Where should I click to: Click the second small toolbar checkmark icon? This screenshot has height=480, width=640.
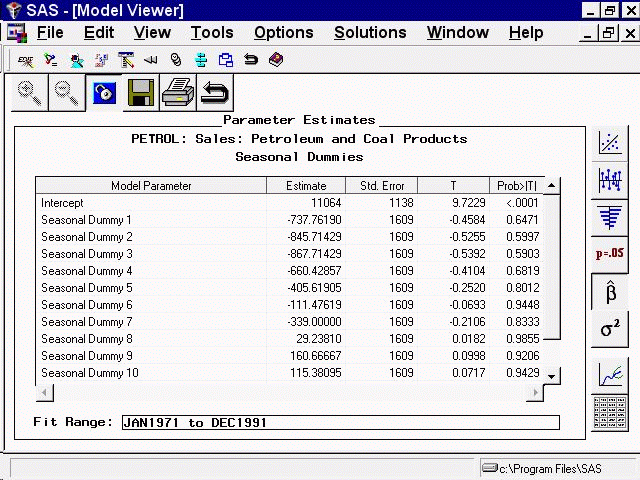point(51,60)
